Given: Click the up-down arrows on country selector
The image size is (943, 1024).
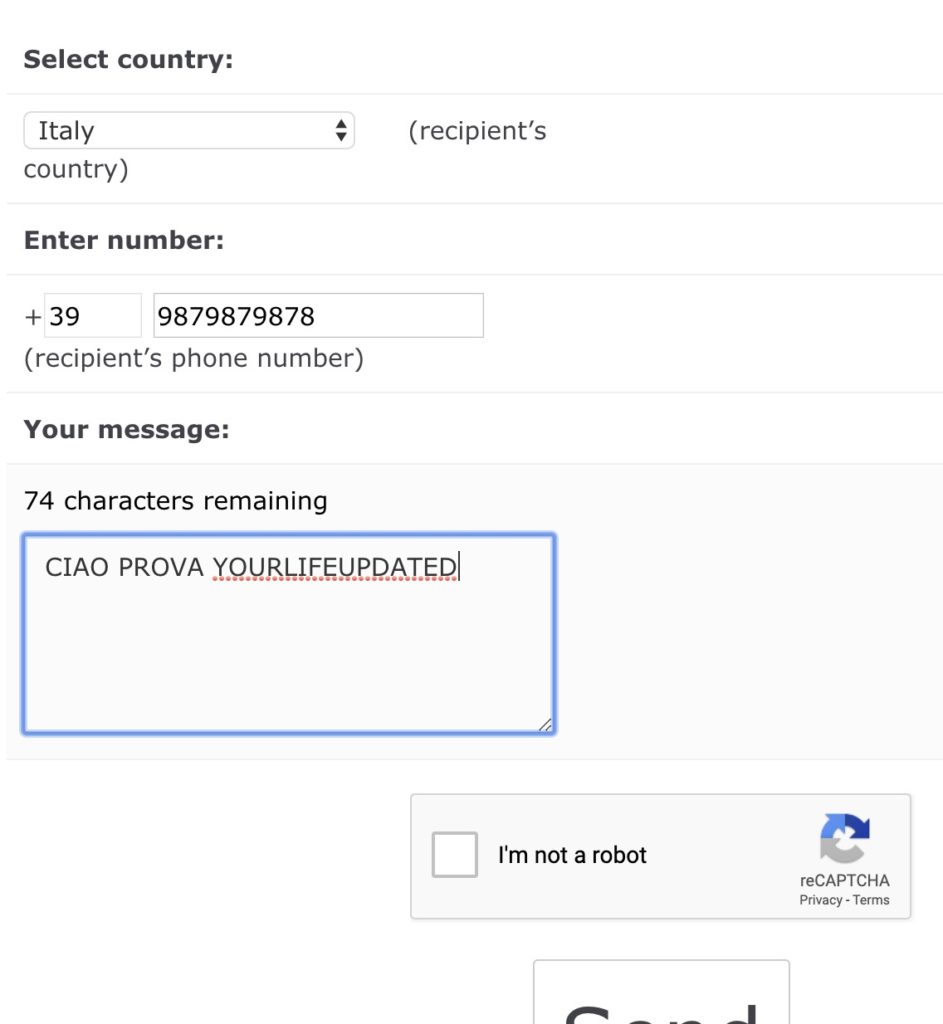Looking at the screenshot, I should [341, 130].
